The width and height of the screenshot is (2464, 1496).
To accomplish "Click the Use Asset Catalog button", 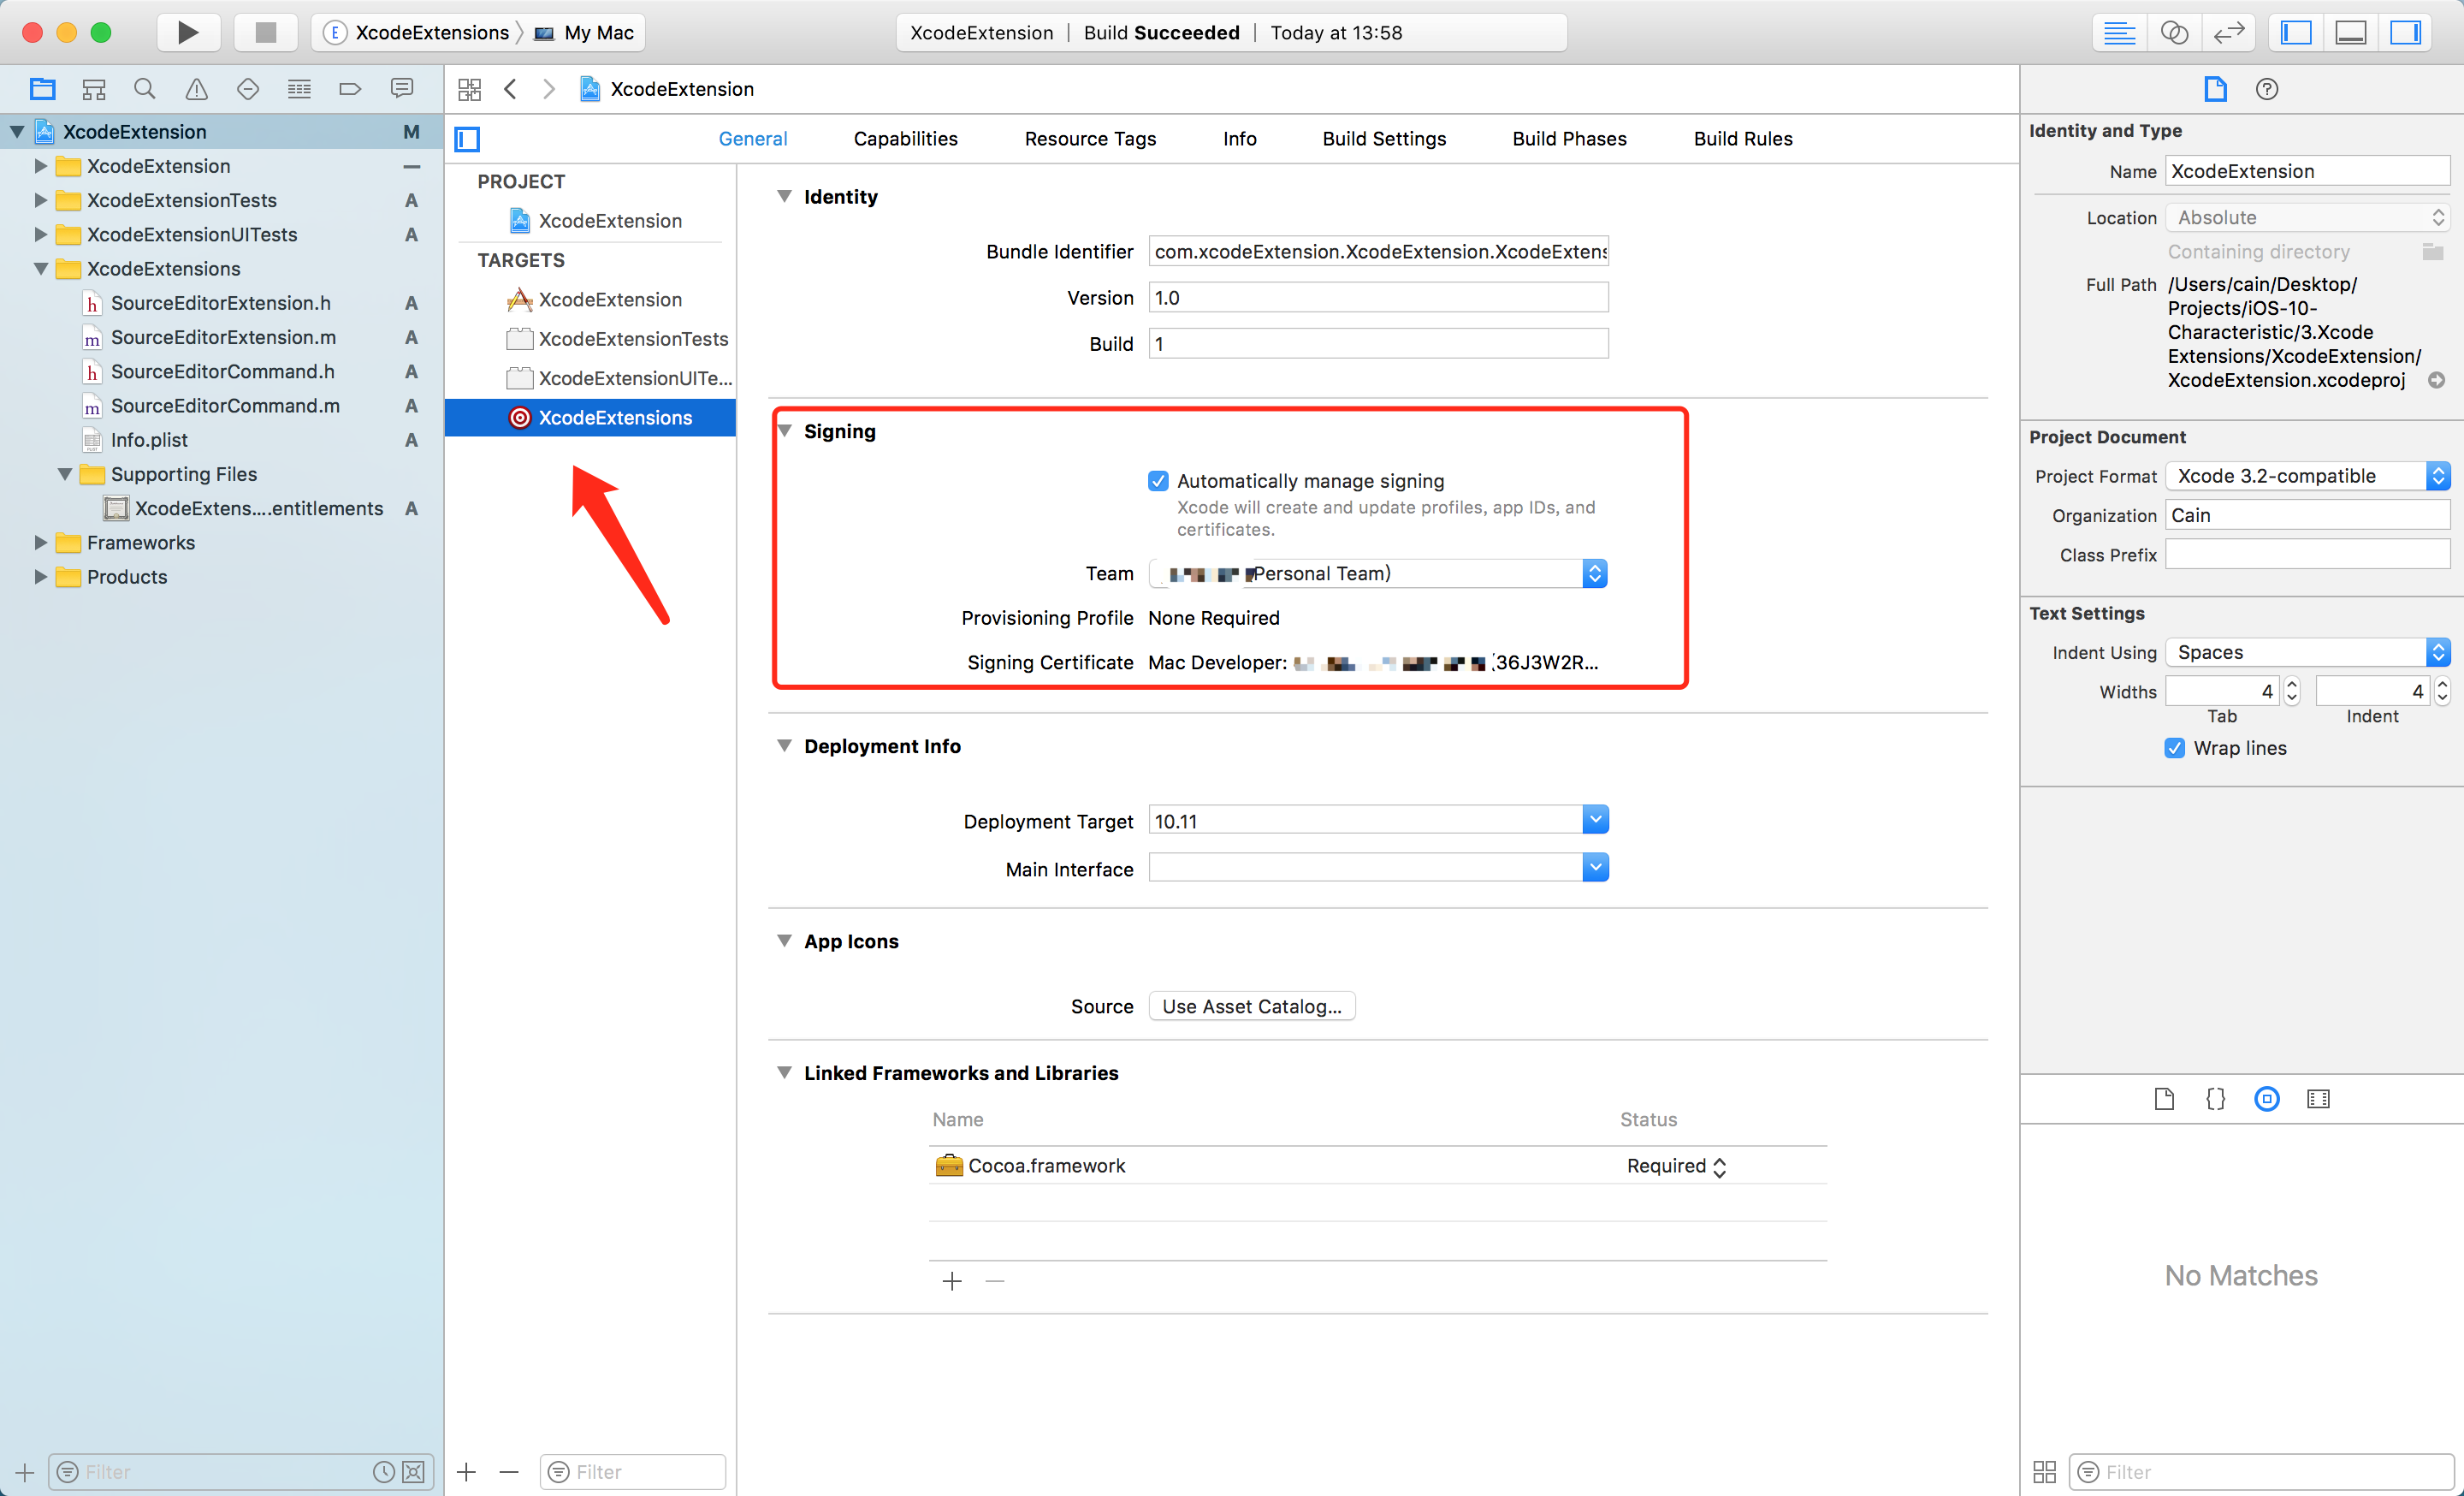I will pyautogui.click(x=1251, y=1006).
